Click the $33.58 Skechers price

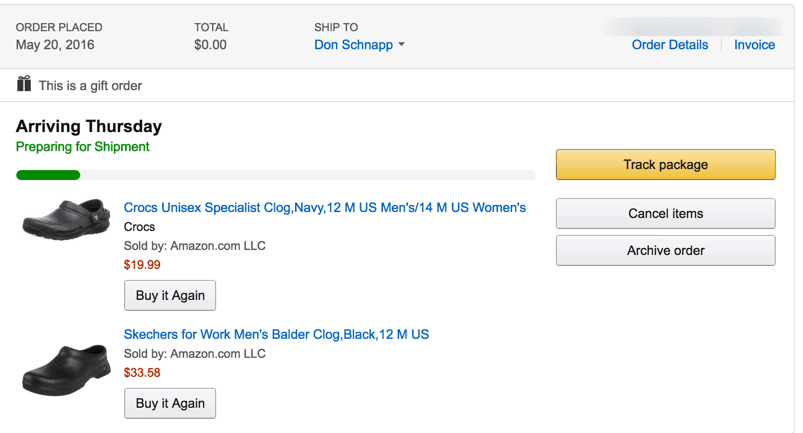[142, 373]
